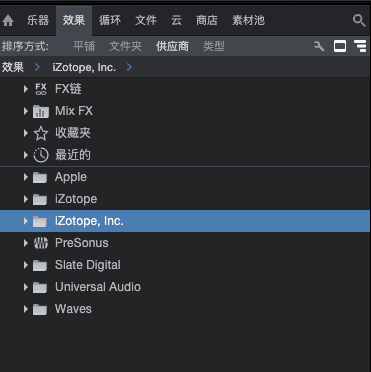Switch to the 循环 tab
This screenshot has width=371, height=372.
(x=110, y=21)
